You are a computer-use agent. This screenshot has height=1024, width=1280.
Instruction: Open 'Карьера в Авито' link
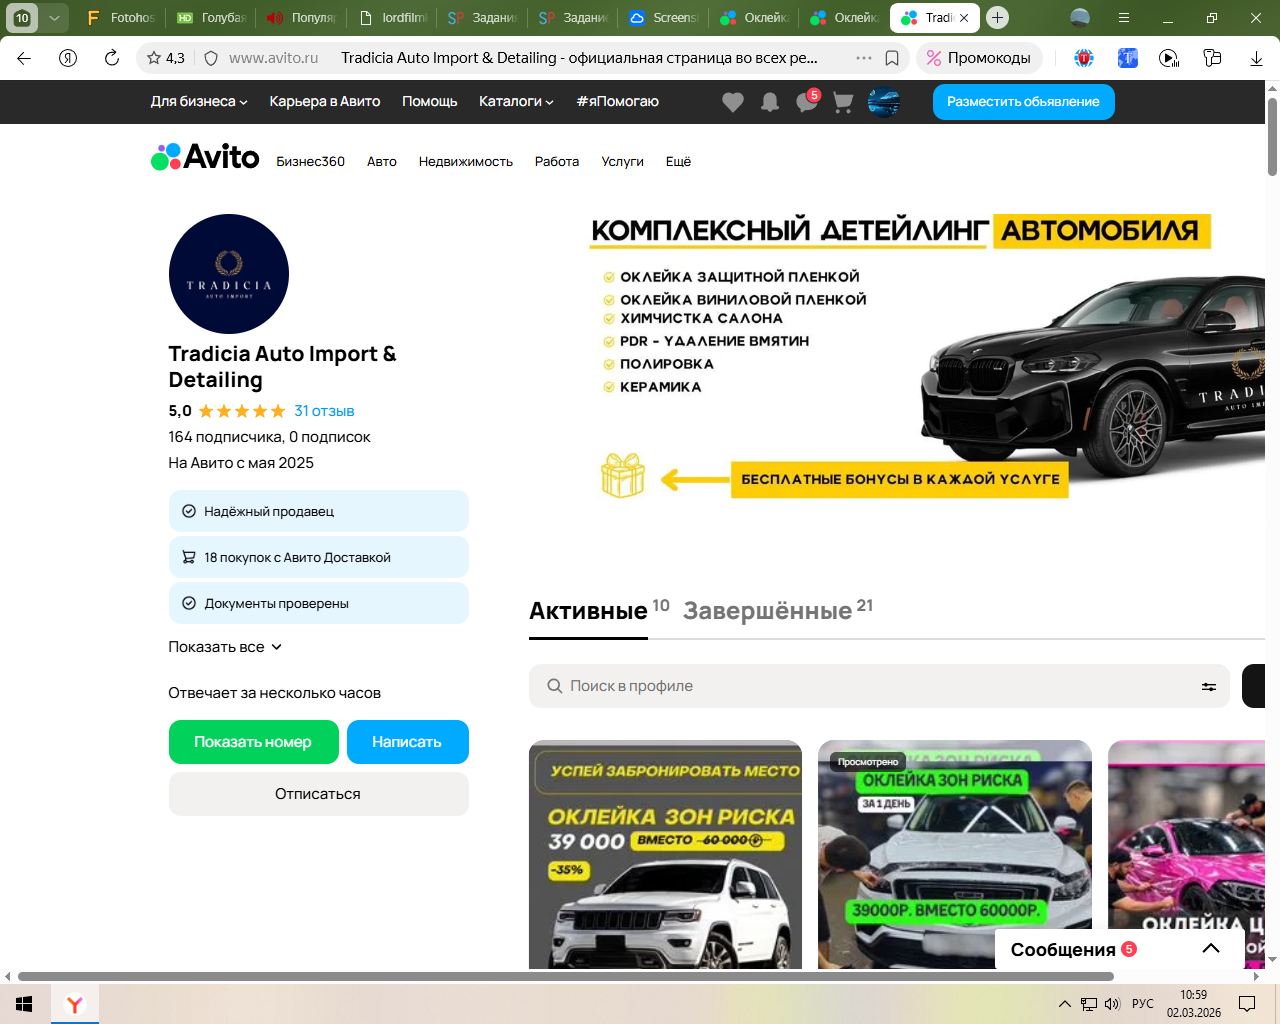tap(325, 102)
